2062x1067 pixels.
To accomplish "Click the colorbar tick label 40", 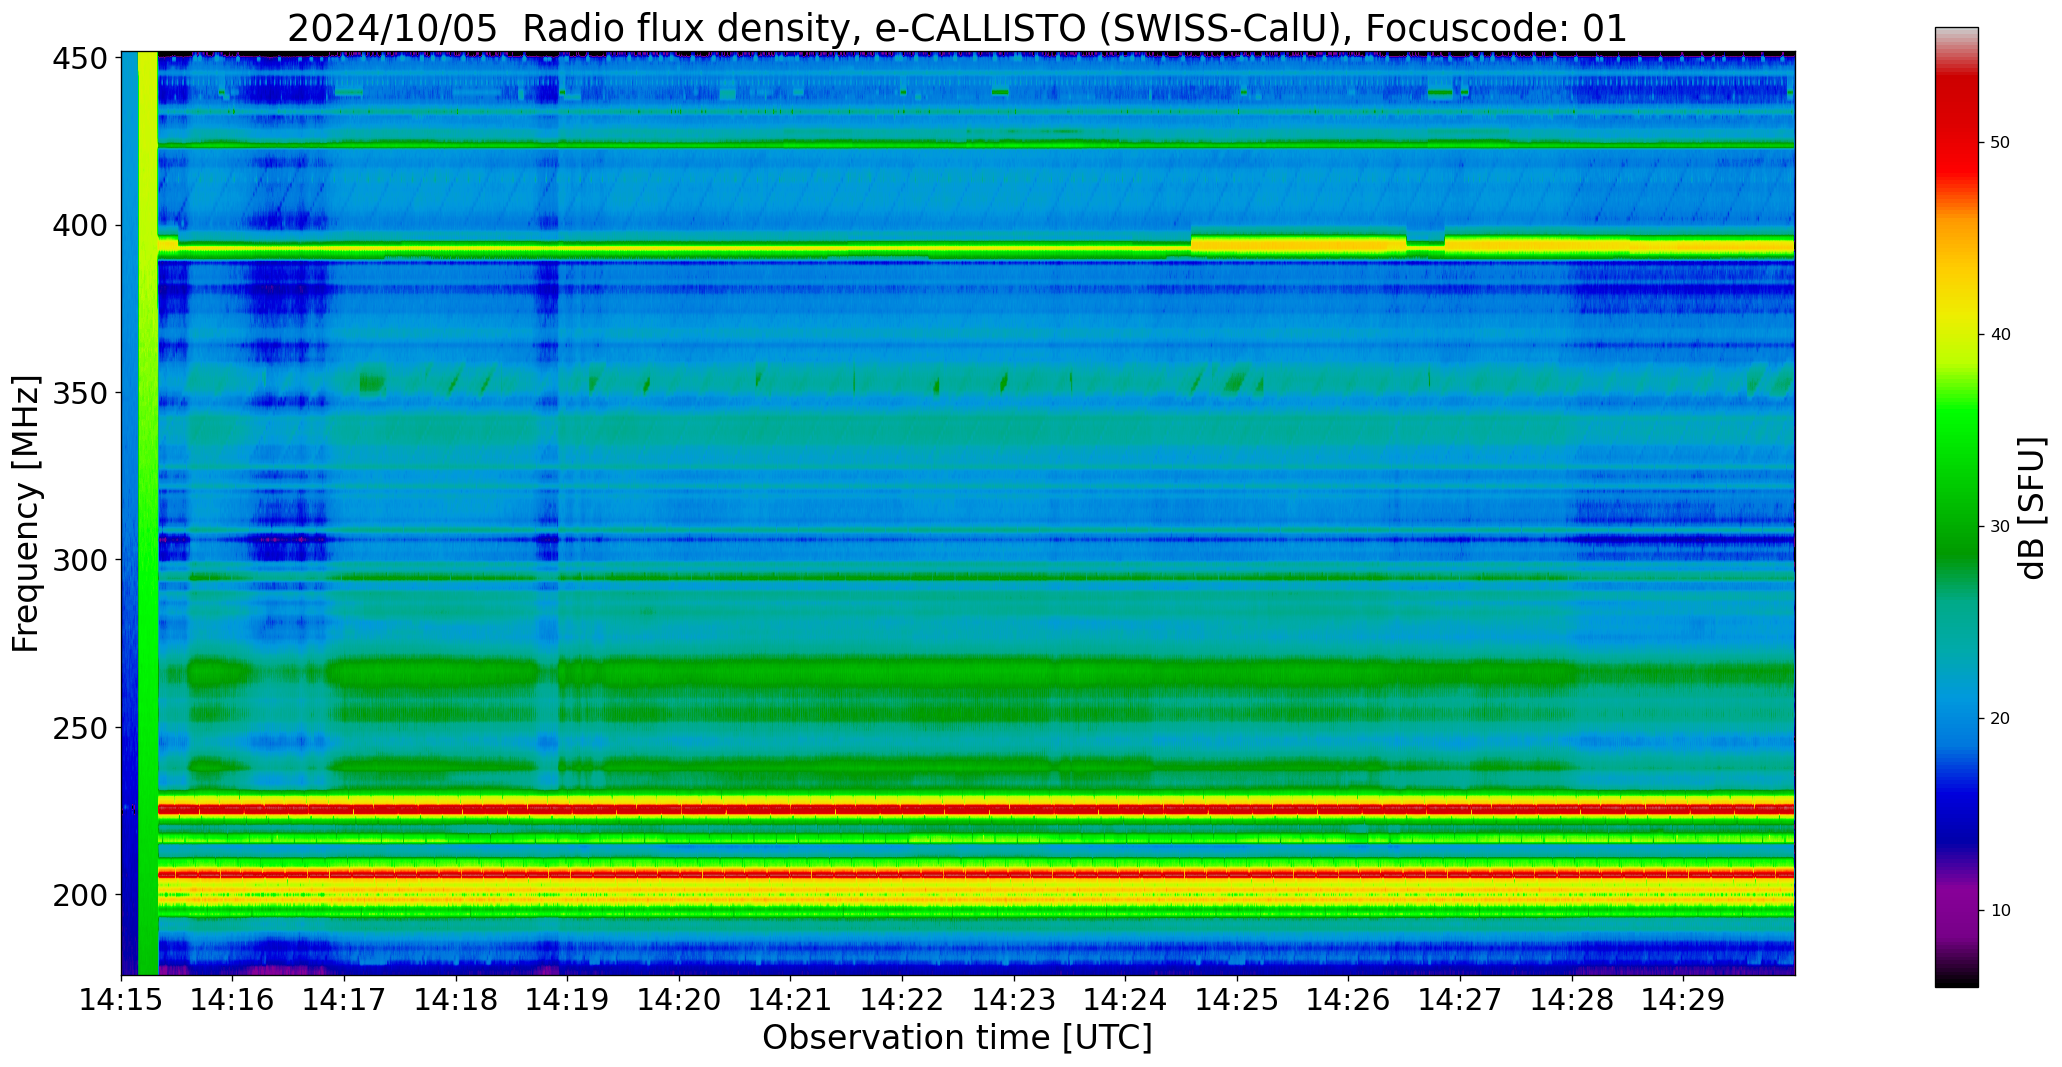I will click(2000, 335).
